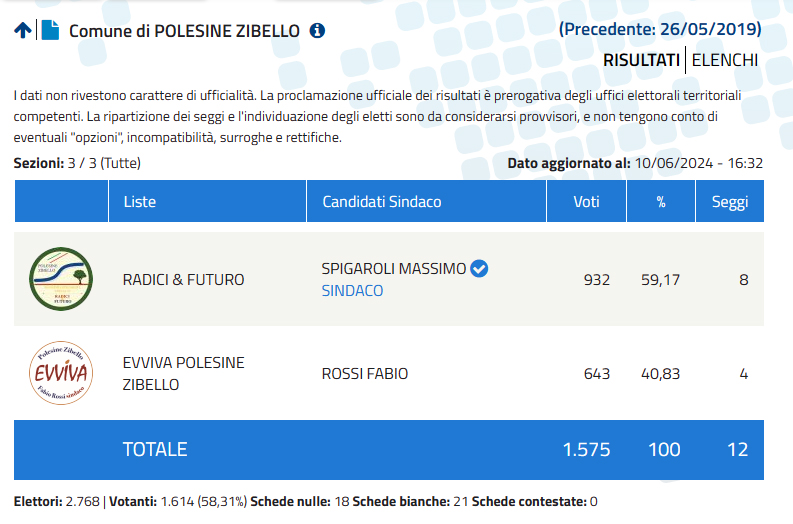Click the SINDACO label link
The width and height of the screenshot is (793, 524).
(353, 291)
